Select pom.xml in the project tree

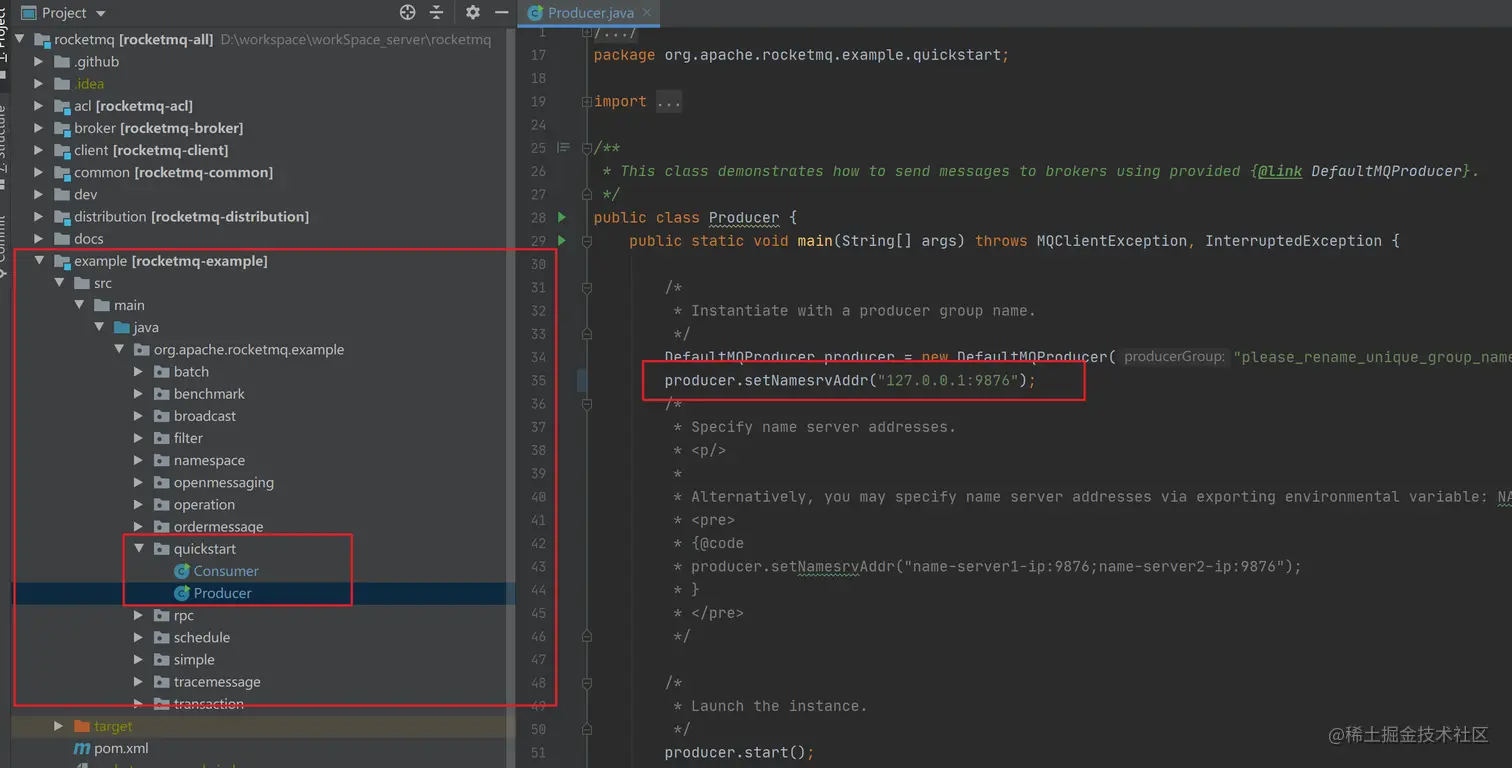[x=122, y=748]
